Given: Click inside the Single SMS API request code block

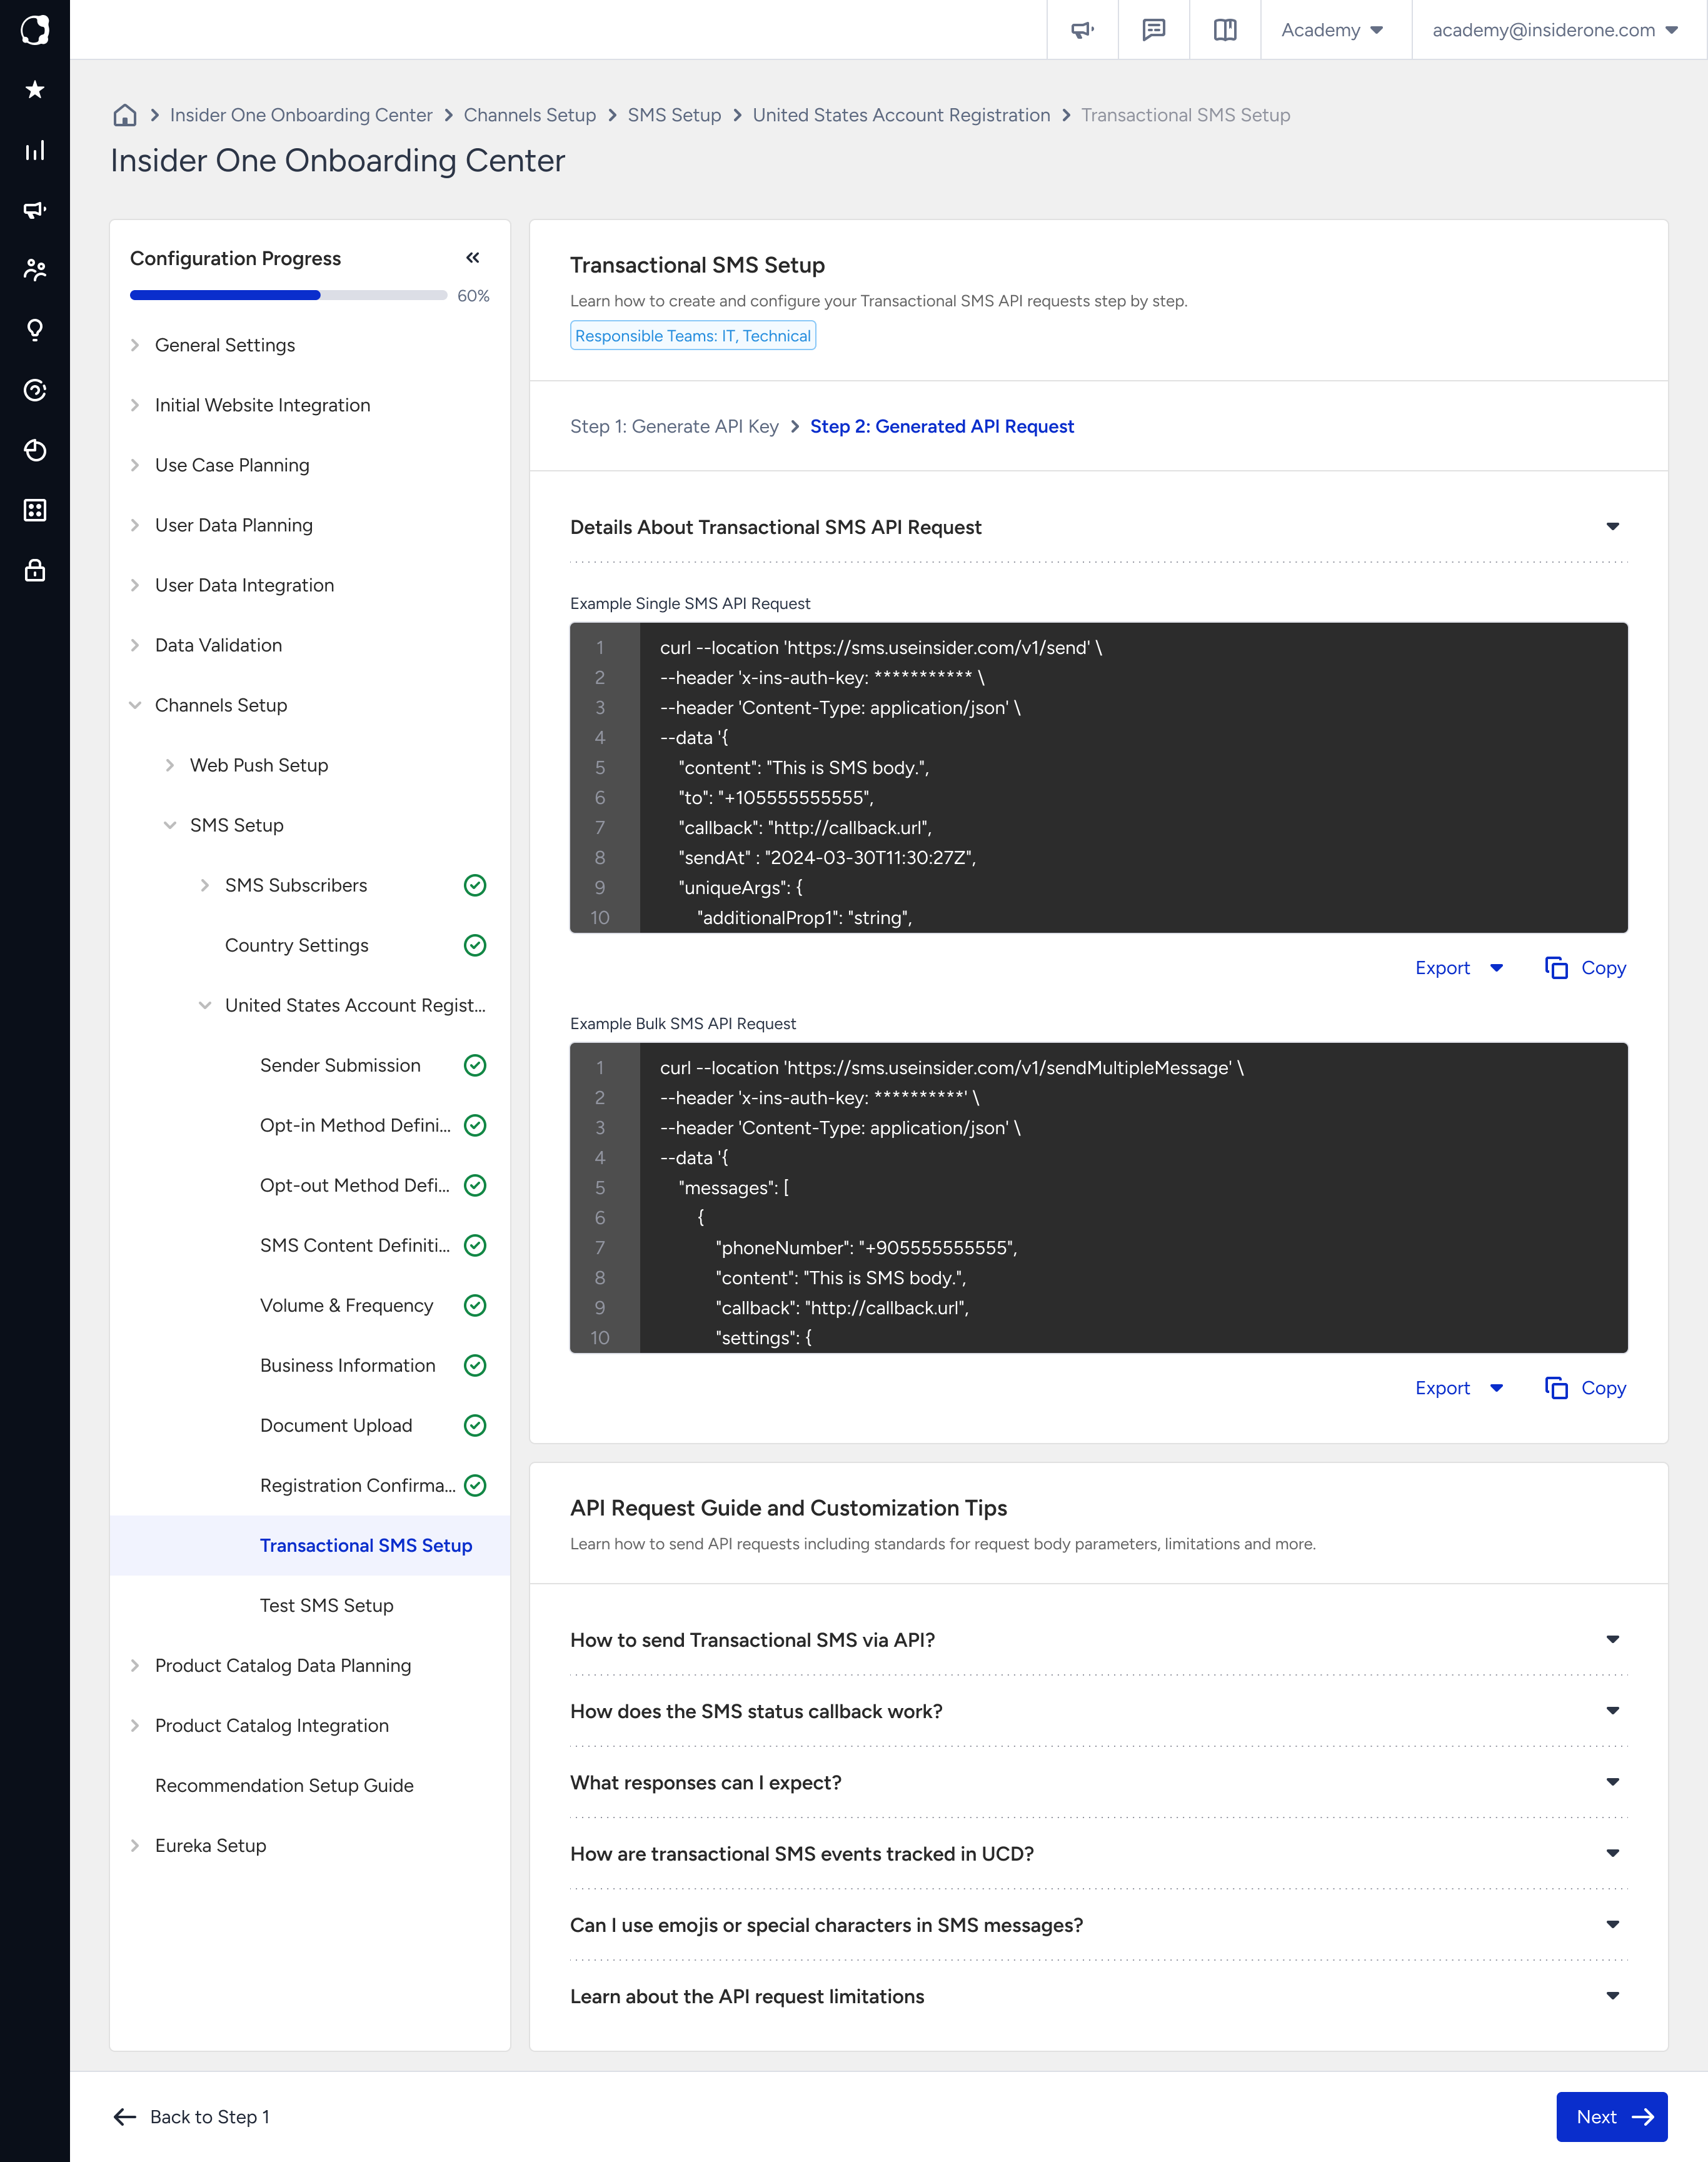Looking at the screenshot, I should [x=1098, y=778].
